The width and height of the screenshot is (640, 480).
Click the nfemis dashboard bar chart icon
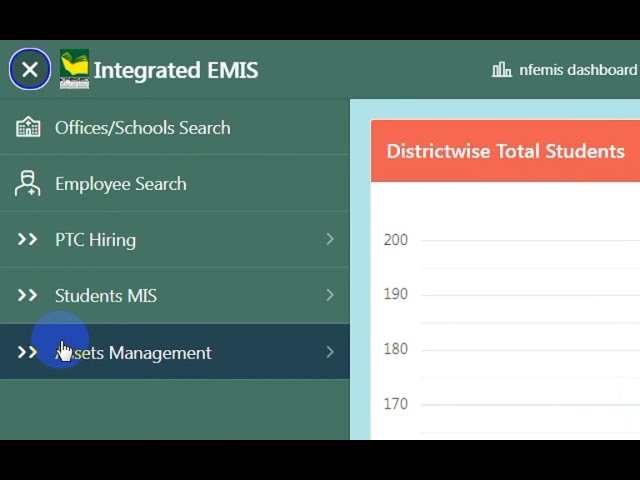point(501,70)
